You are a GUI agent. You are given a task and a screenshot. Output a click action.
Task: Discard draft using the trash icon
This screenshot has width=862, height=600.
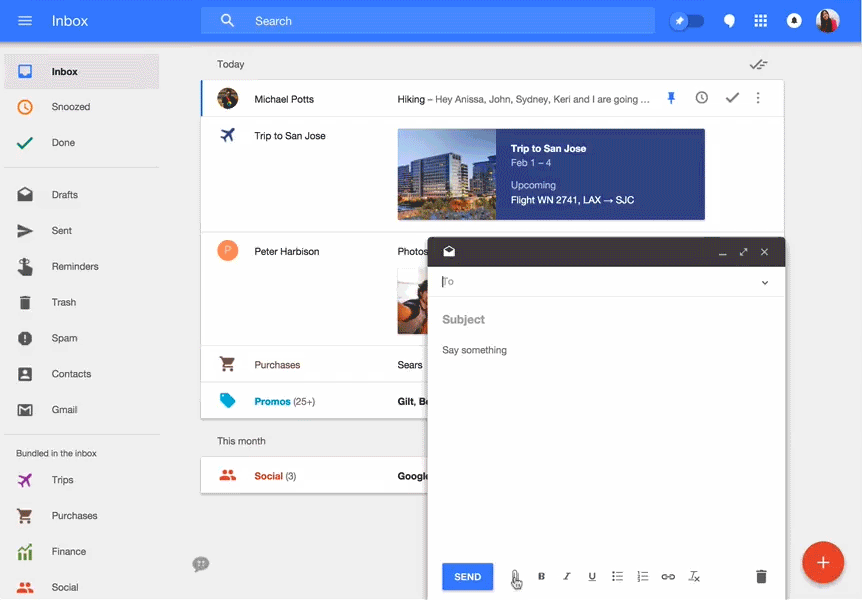pos(761,577)
